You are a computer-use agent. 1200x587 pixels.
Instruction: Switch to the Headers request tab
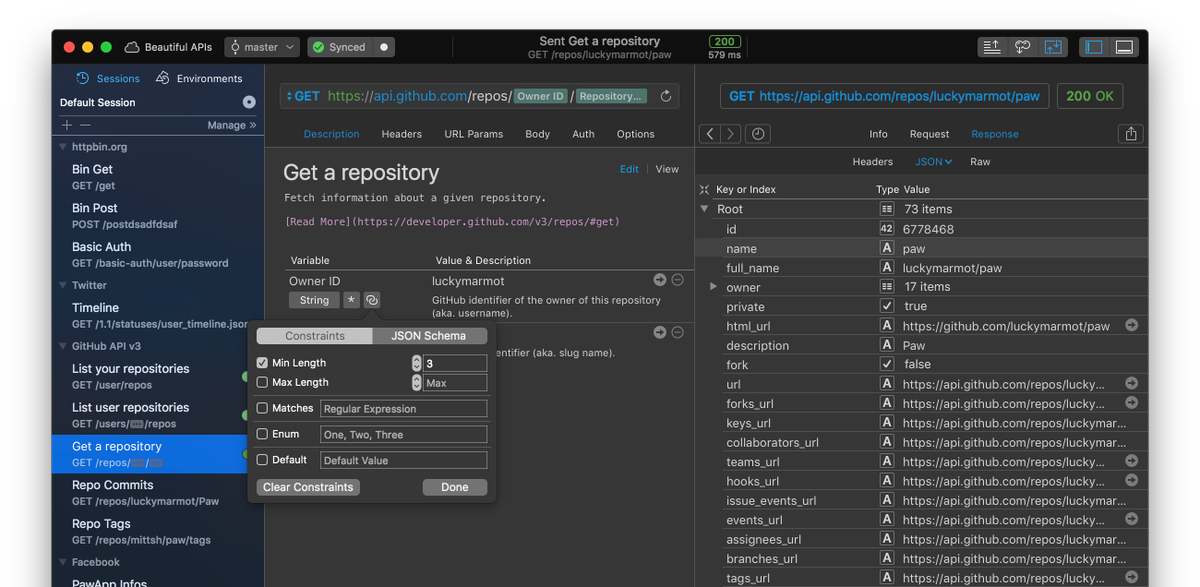click(x=401, y=134)
